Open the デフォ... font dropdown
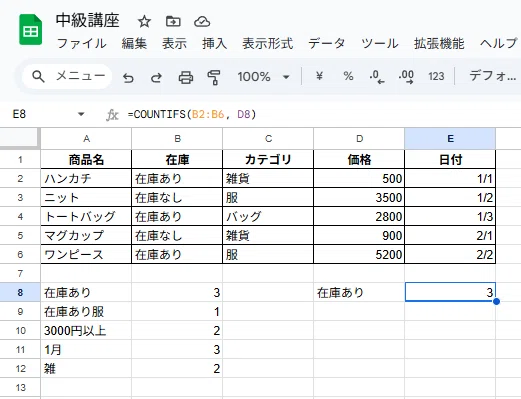Viewport: 521px width, 399px height. tap(493, 76)
